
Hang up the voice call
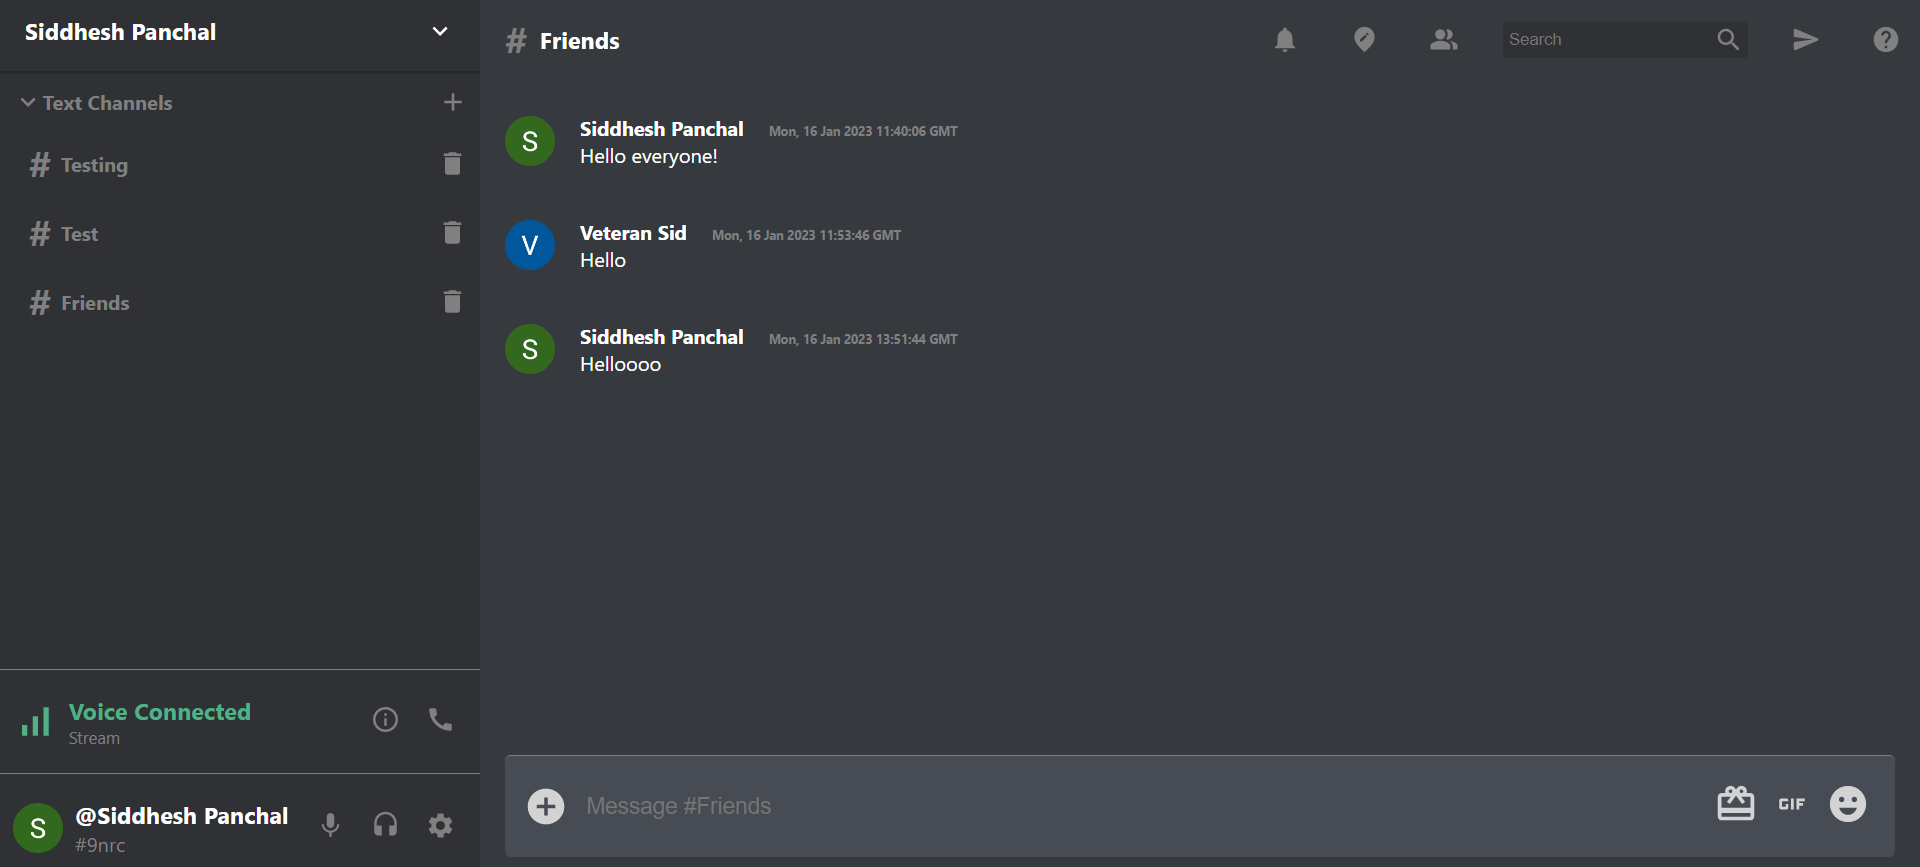(x=440, y=719)
